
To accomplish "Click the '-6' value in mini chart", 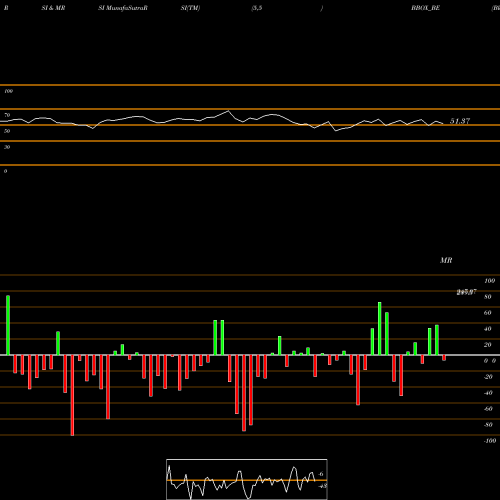I will coord(321,474).
